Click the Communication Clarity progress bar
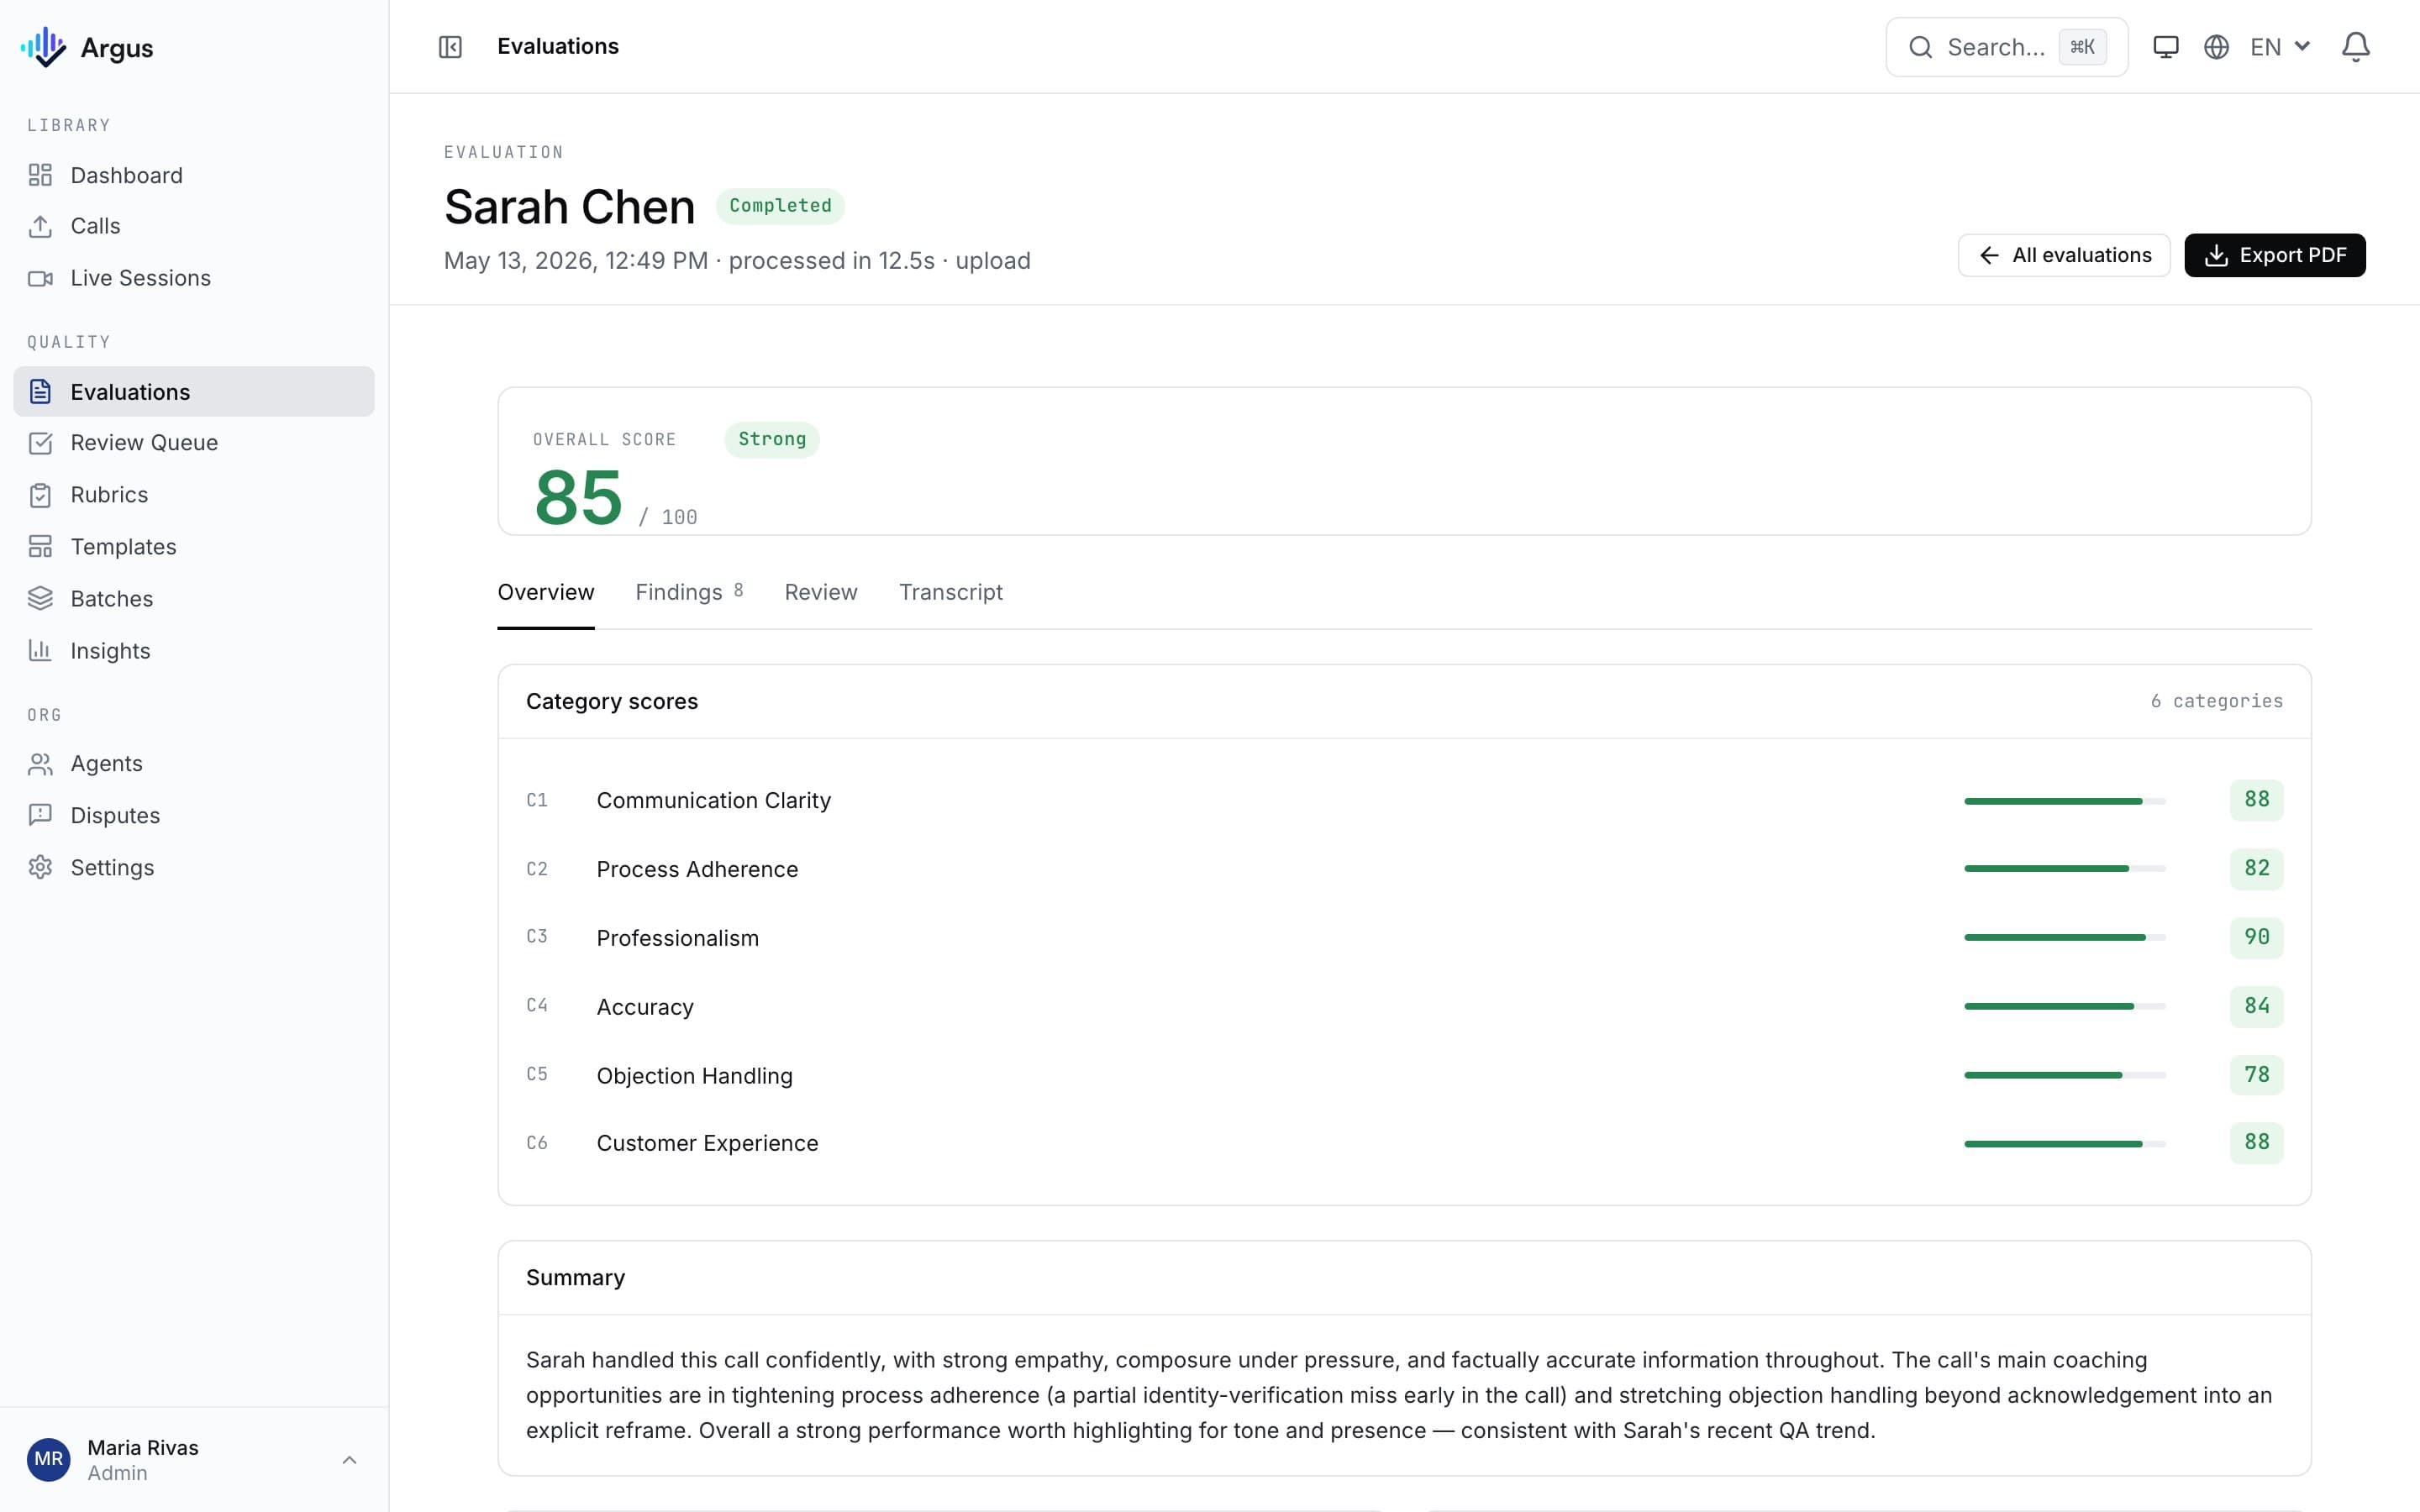Viewport: 2420px width, 1512px height. pyautogui.click(x=2064, y=801)
